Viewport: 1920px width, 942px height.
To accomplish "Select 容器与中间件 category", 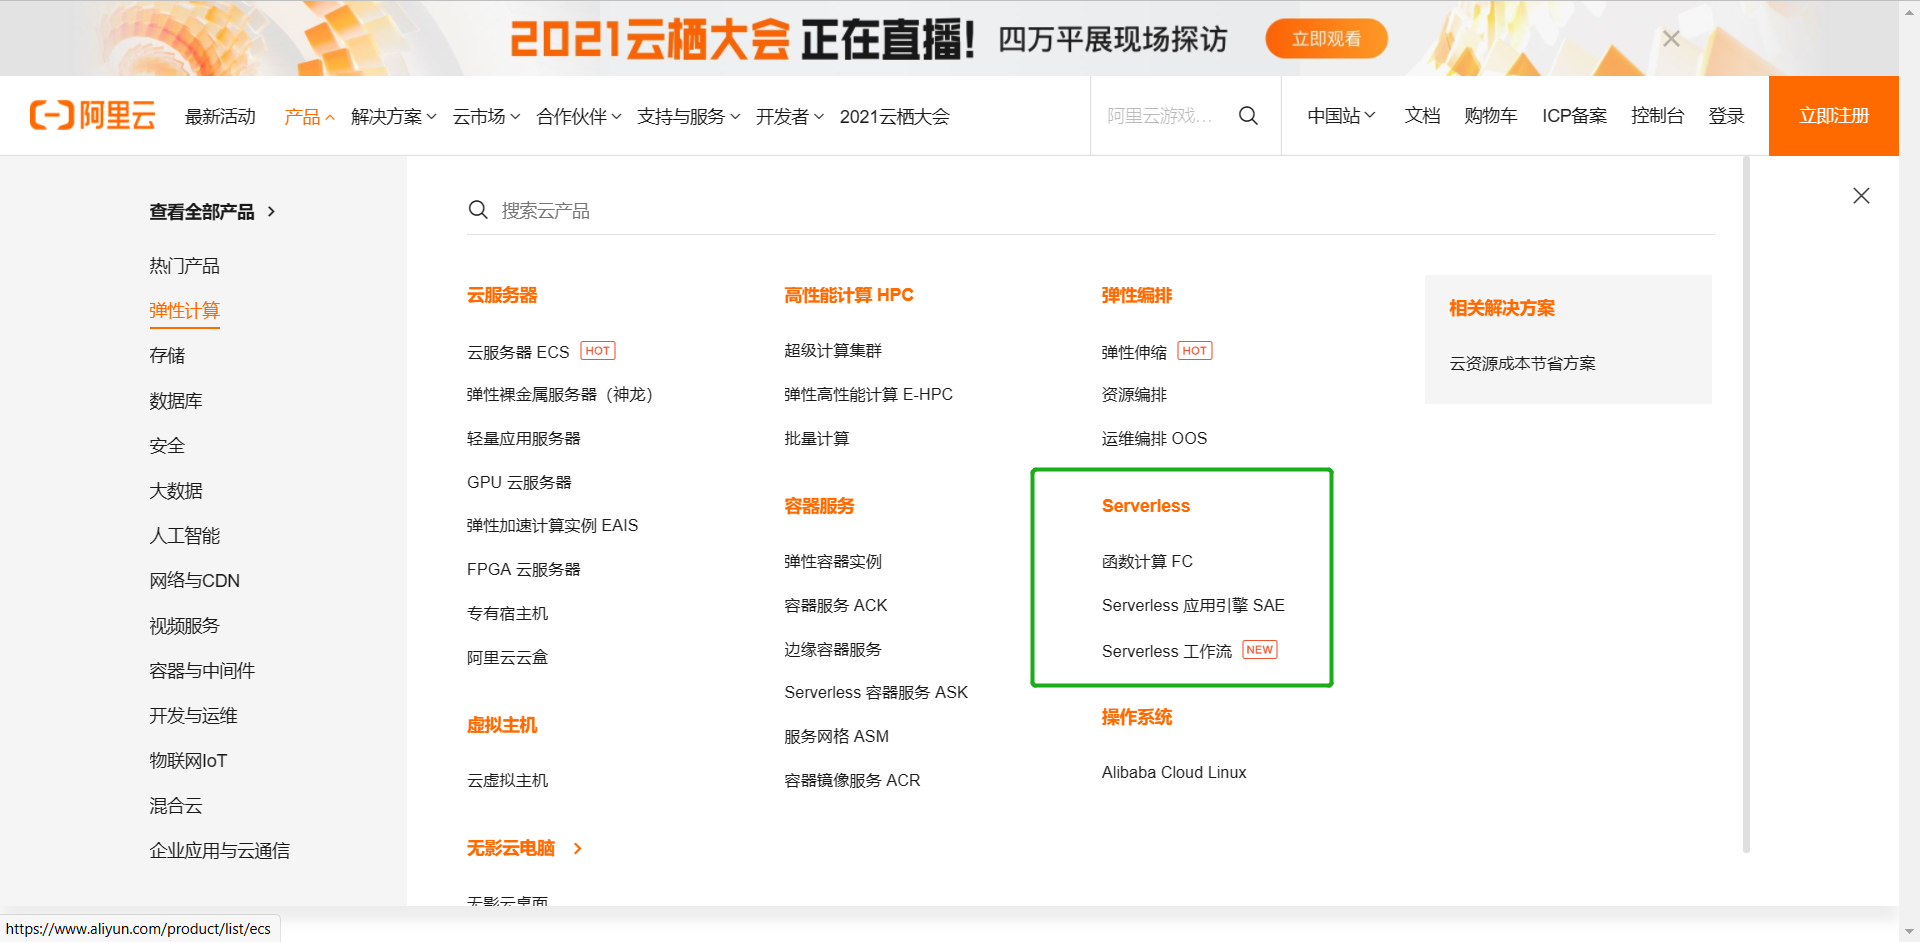I will [x=202, y=671].
